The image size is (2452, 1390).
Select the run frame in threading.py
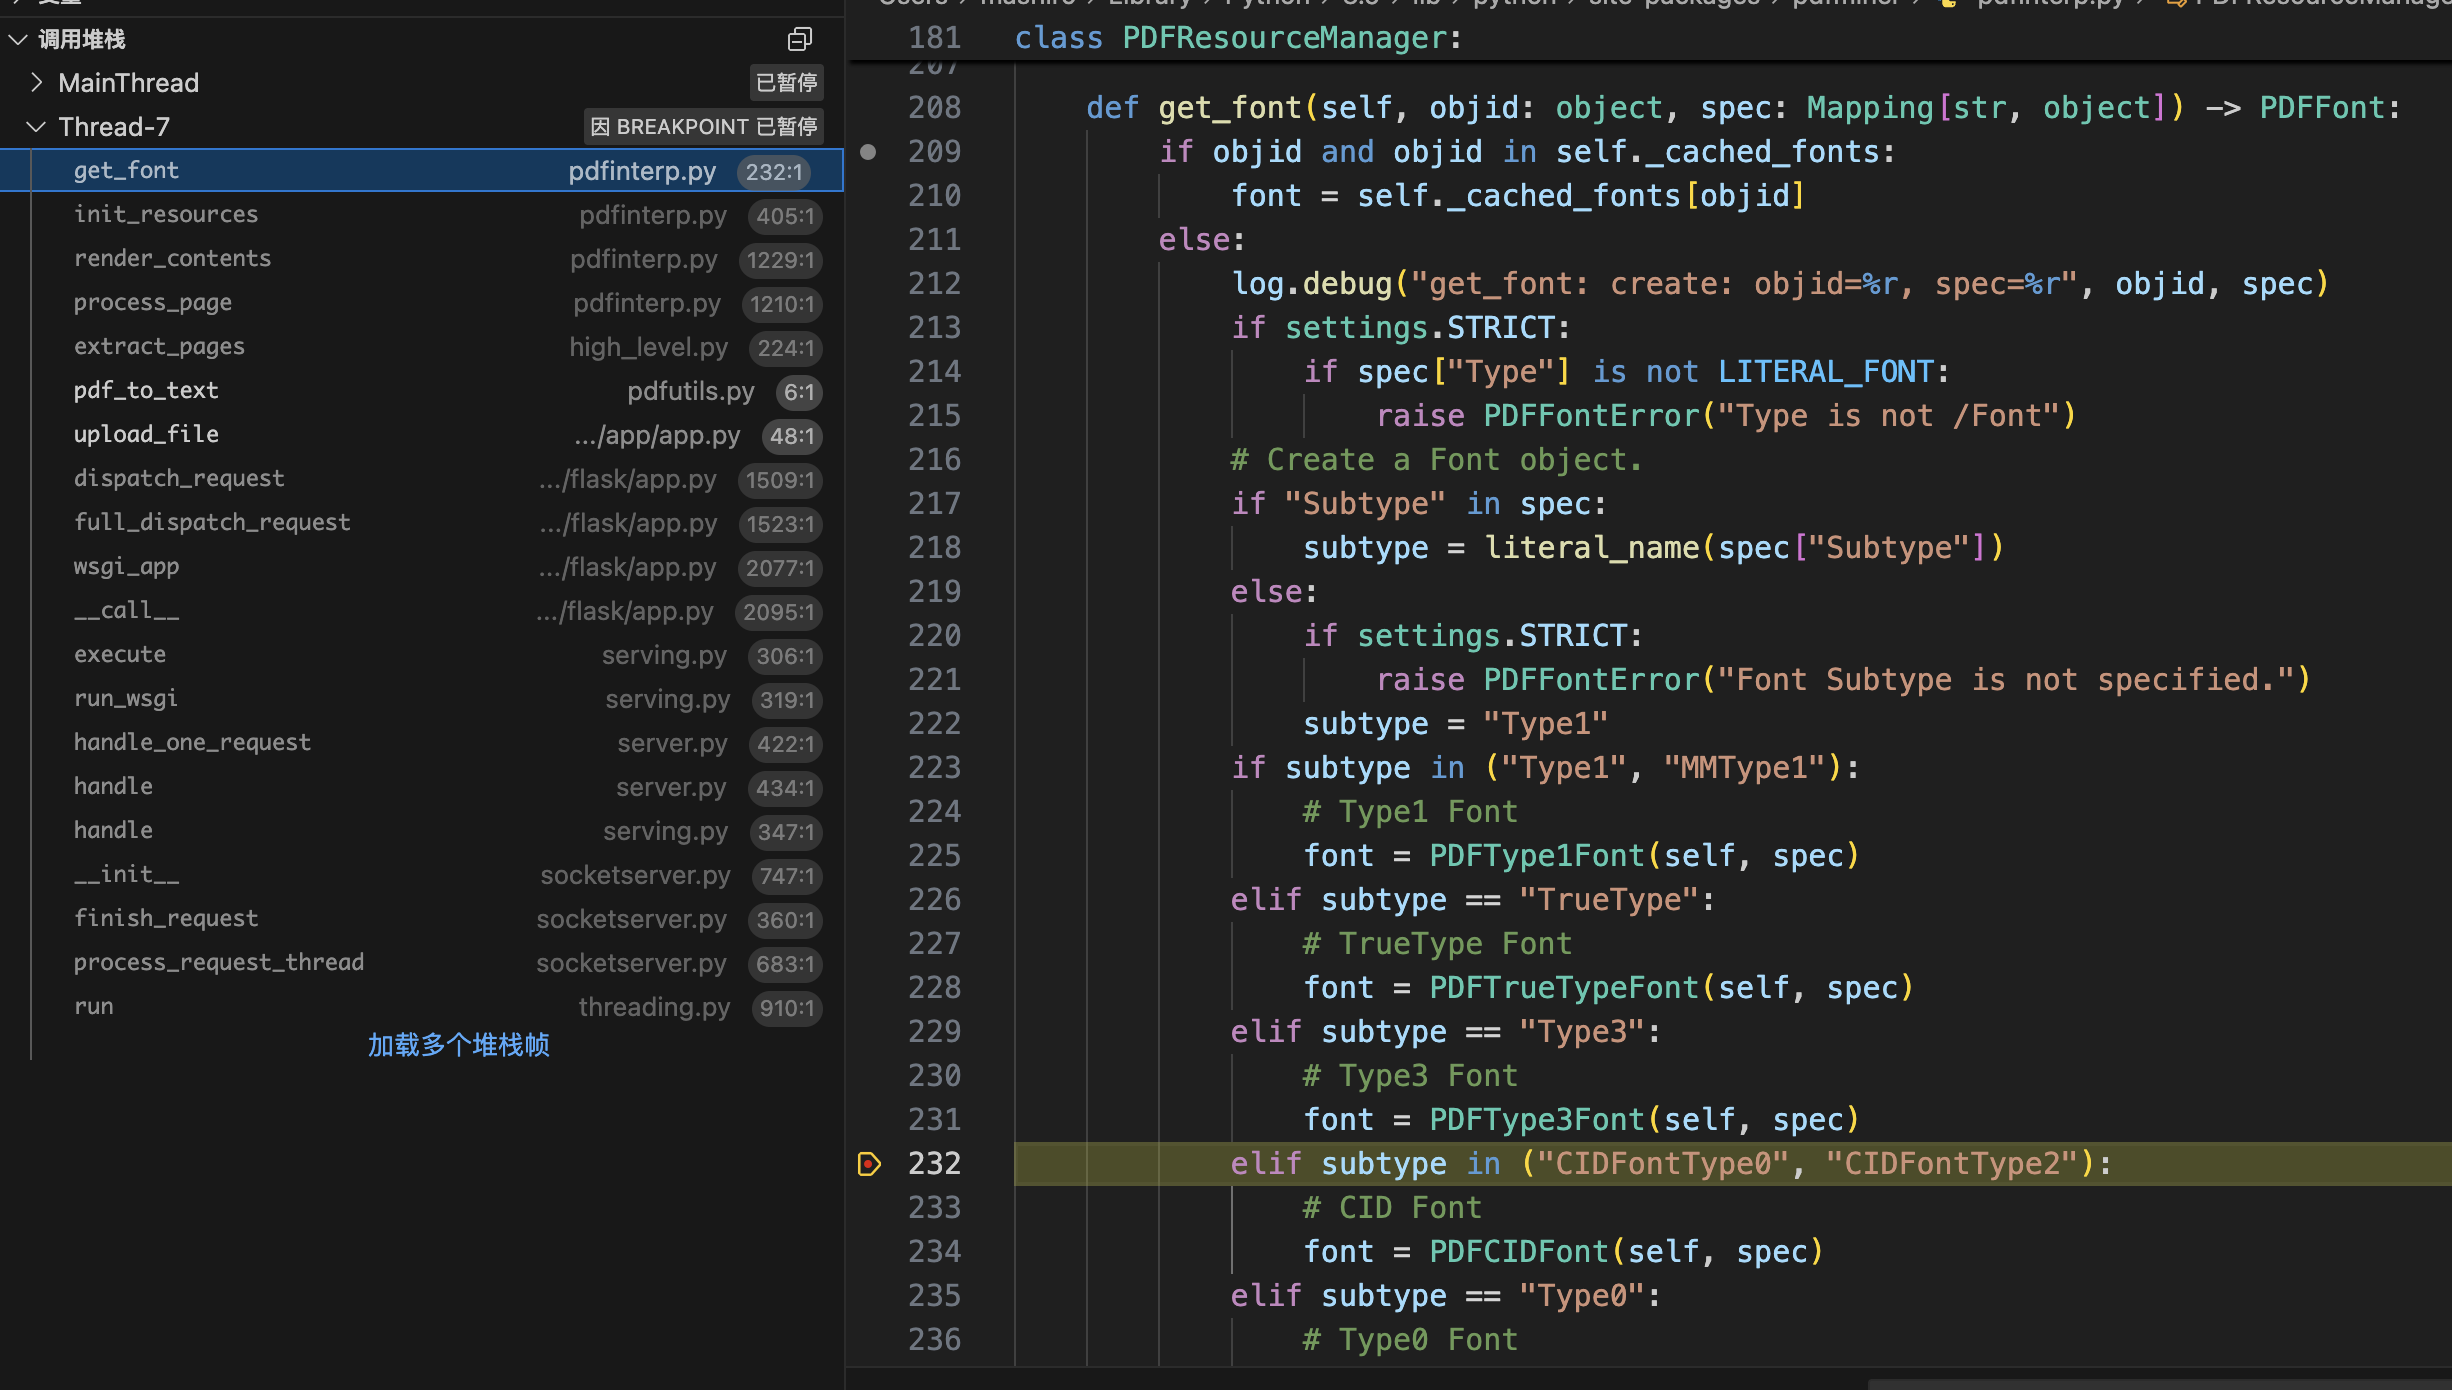click(x=421, y=1006)
